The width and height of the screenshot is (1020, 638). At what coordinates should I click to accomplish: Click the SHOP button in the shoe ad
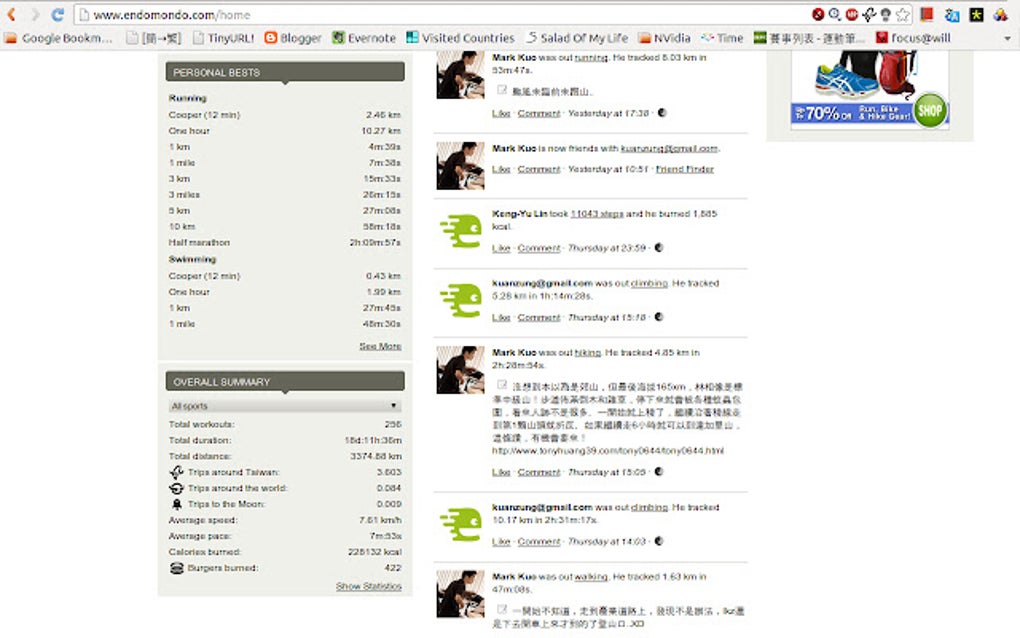pyautogui.click(x=929, y=113)
